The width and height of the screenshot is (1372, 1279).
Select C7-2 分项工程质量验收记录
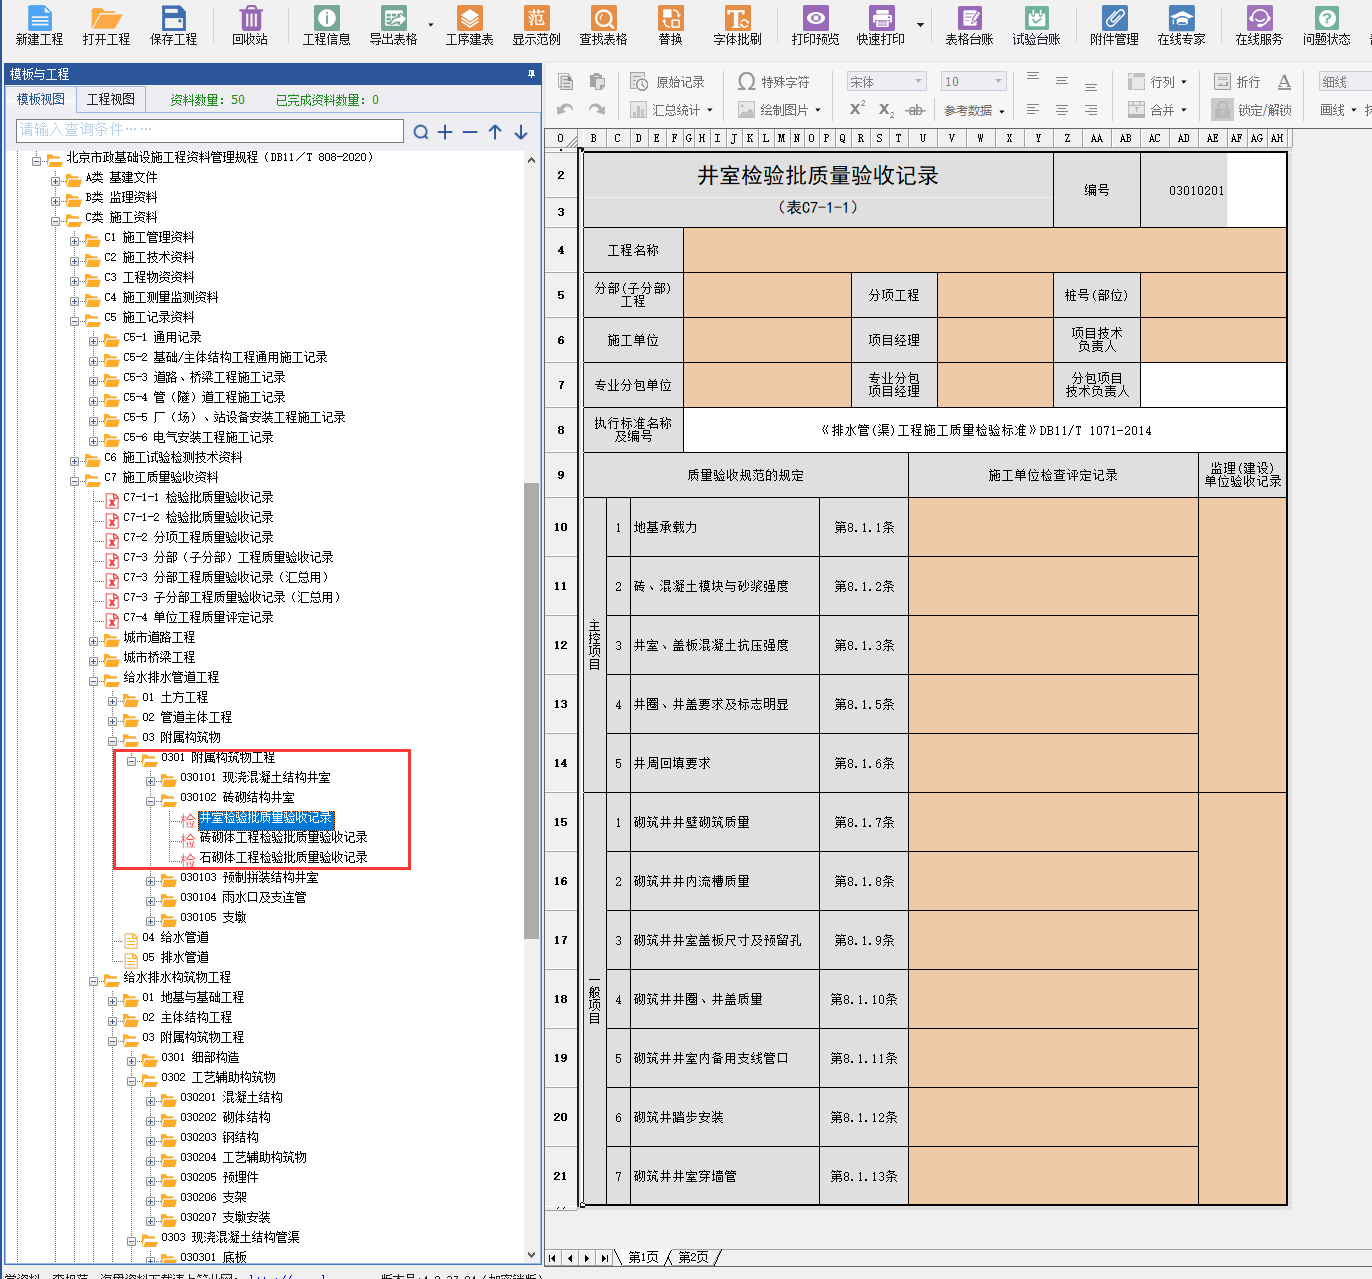tap(198, 538)
